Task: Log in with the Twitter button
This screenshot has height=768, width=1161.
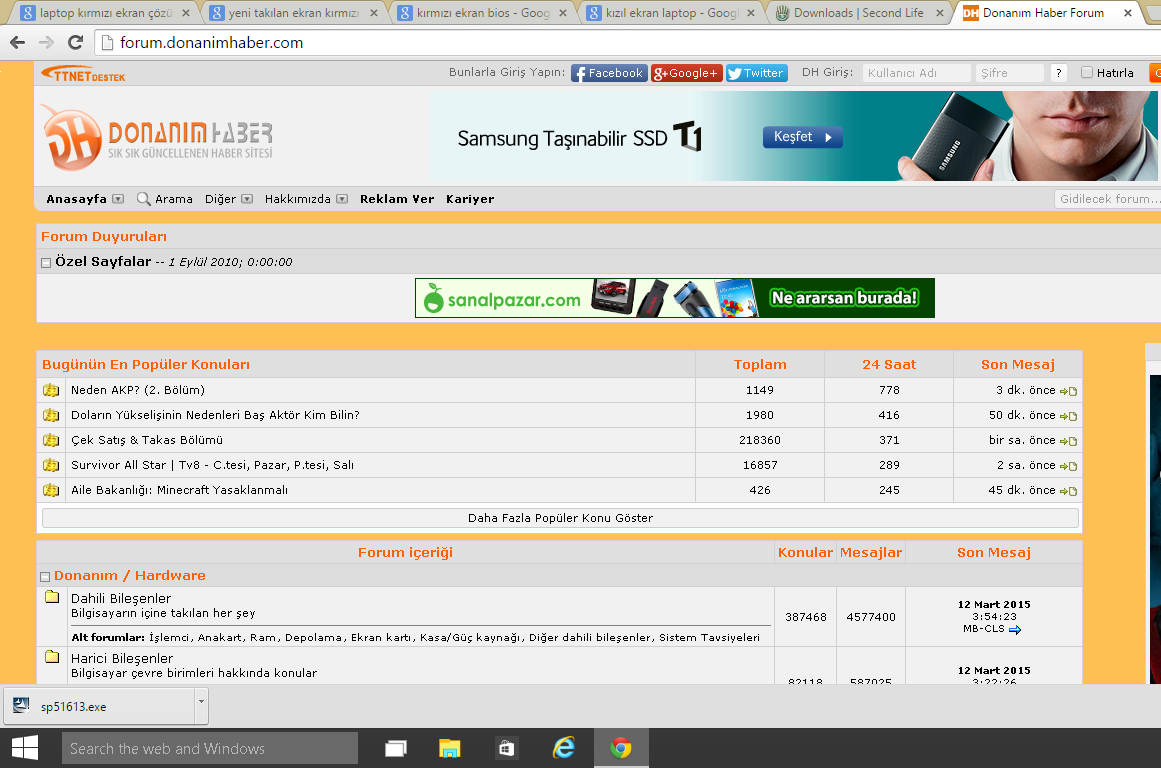Action: click(756, 73)
